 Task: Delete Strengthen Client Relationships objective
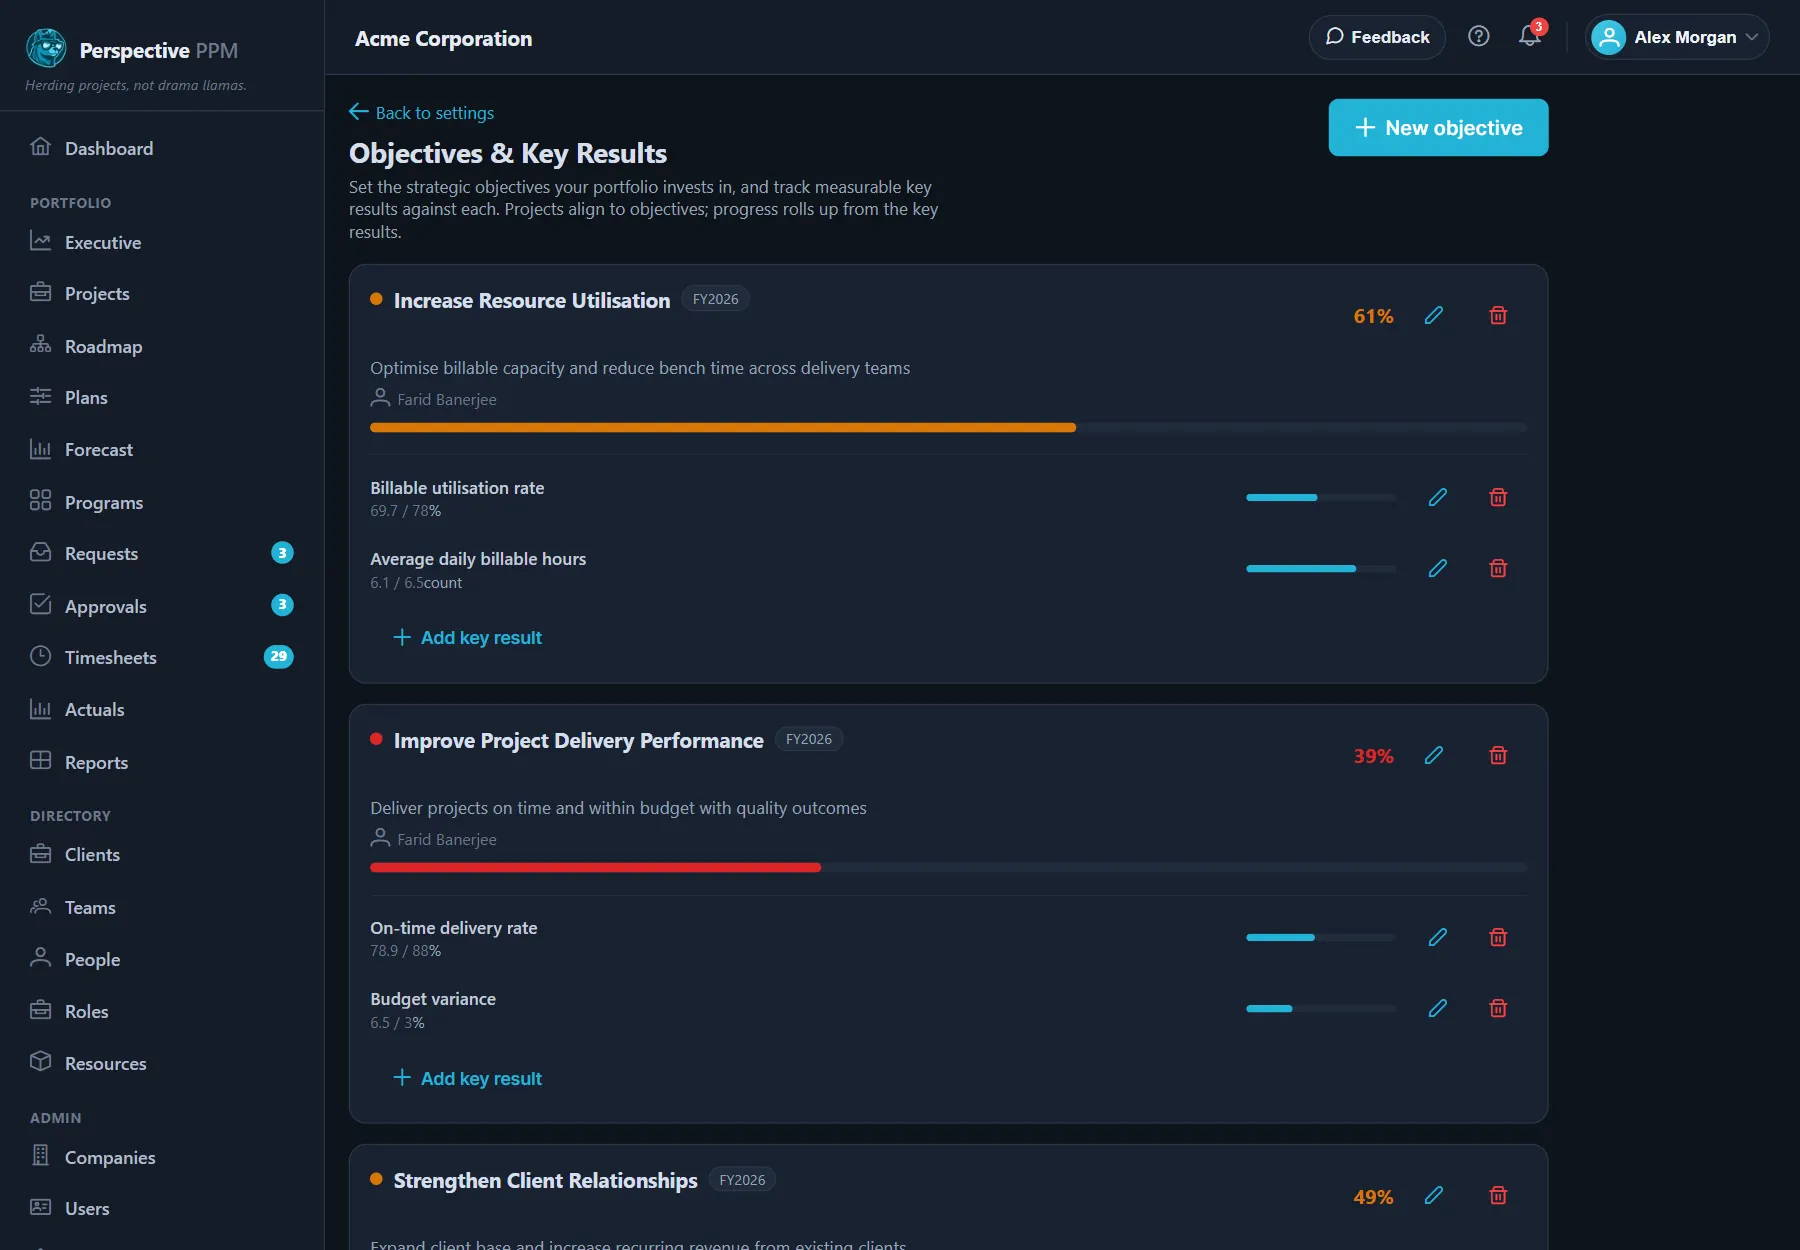pos(1498,1196)
